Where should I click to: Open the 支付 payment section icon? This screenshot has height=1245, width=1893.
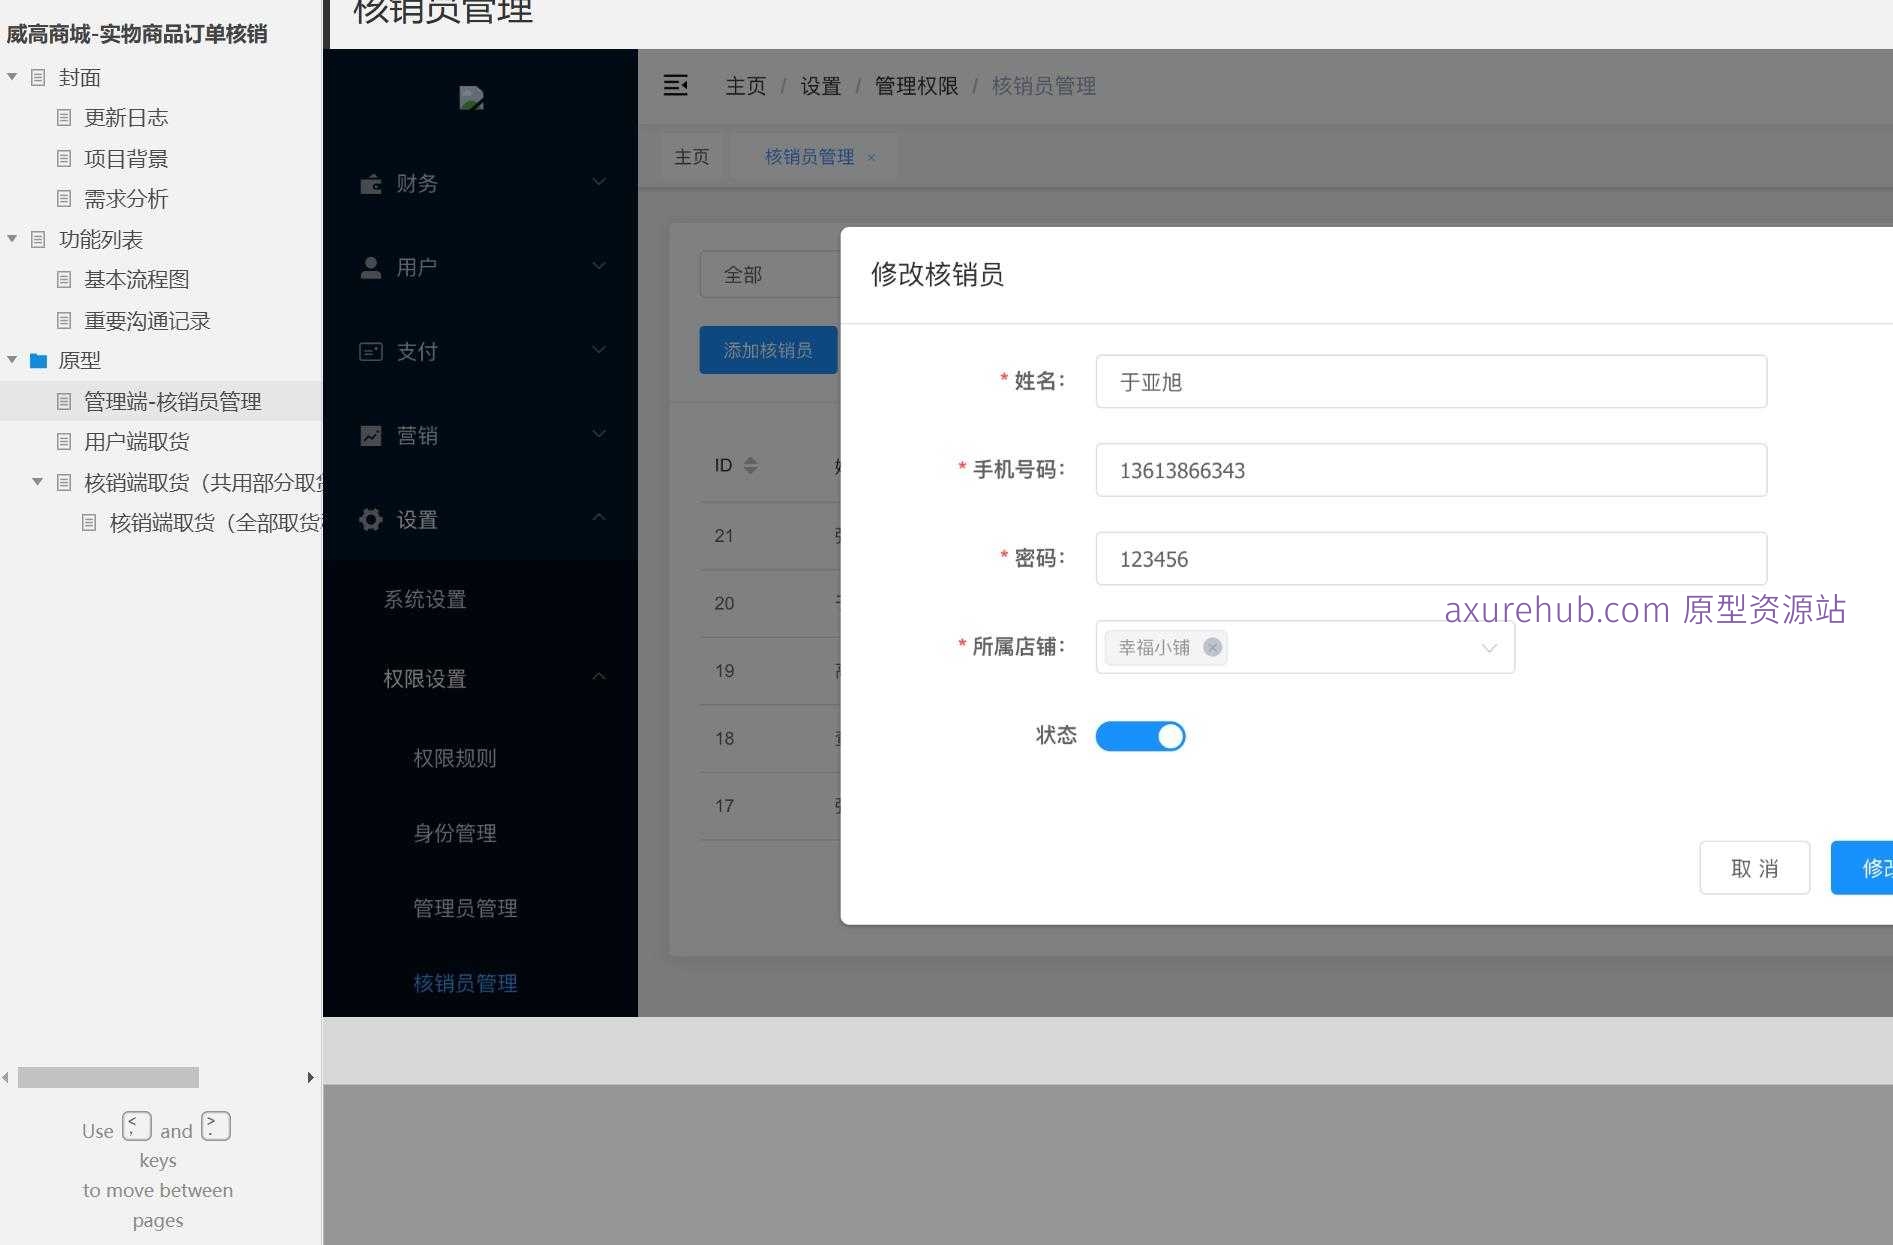[370, 351]
